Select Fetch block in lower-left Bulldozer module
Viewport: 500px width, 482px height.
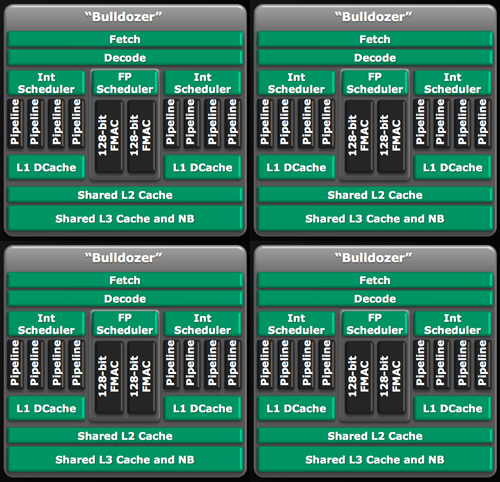tap(125, 280)
